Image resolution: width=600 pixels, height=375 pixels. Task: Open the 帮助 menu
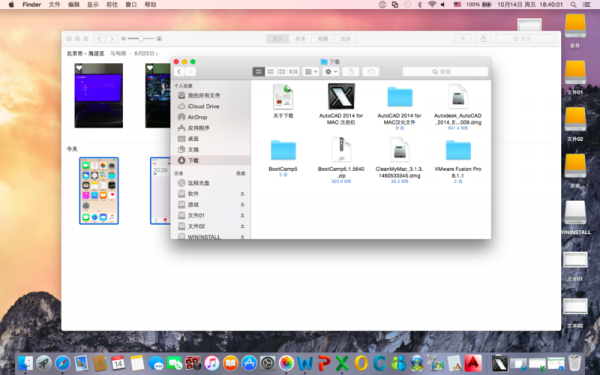point(150,5)
